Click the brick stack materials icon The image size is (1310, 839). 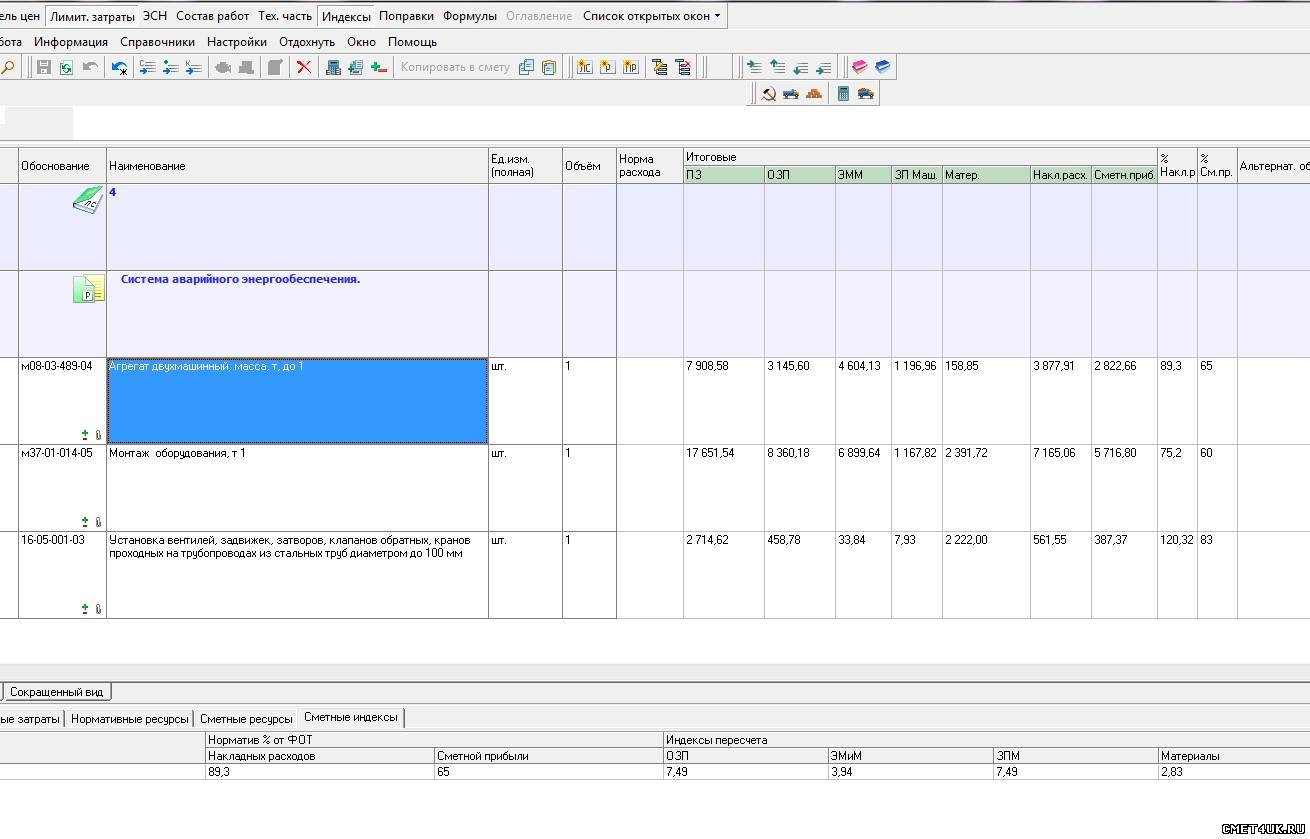tap(814, 94)
